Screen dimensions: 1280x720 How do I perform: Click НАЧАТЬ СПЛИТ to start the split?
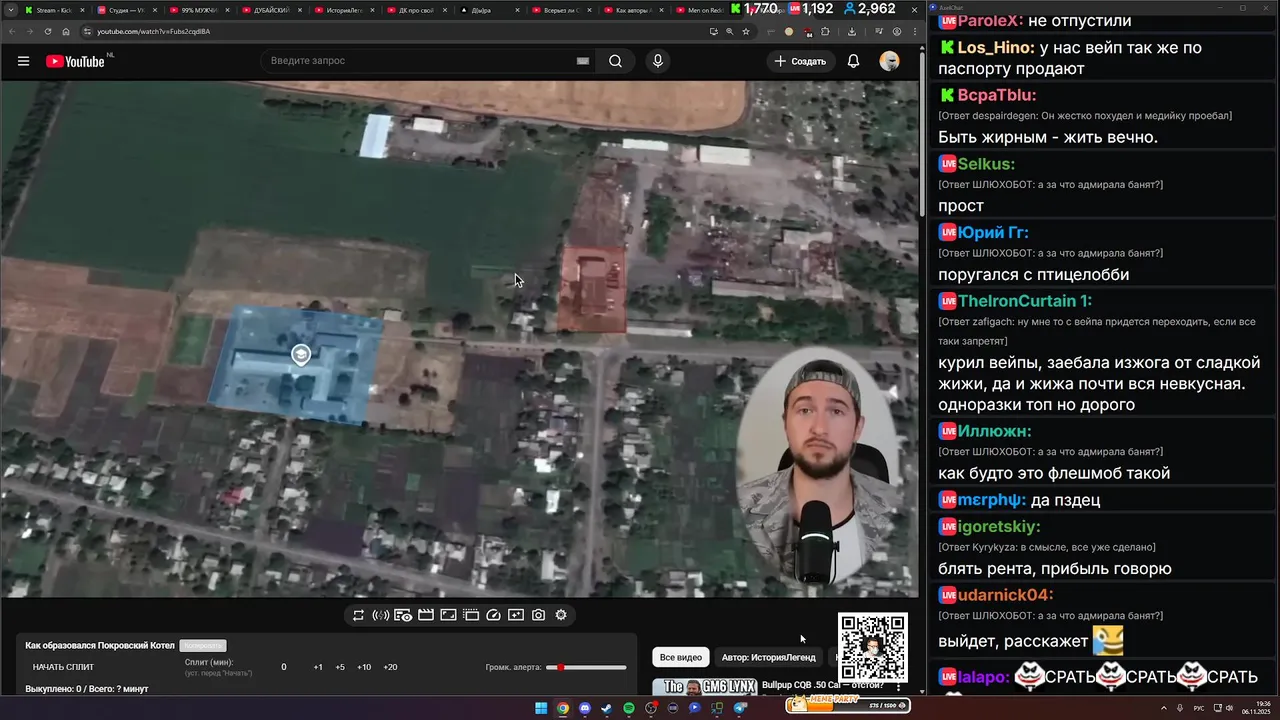(63, 667)
